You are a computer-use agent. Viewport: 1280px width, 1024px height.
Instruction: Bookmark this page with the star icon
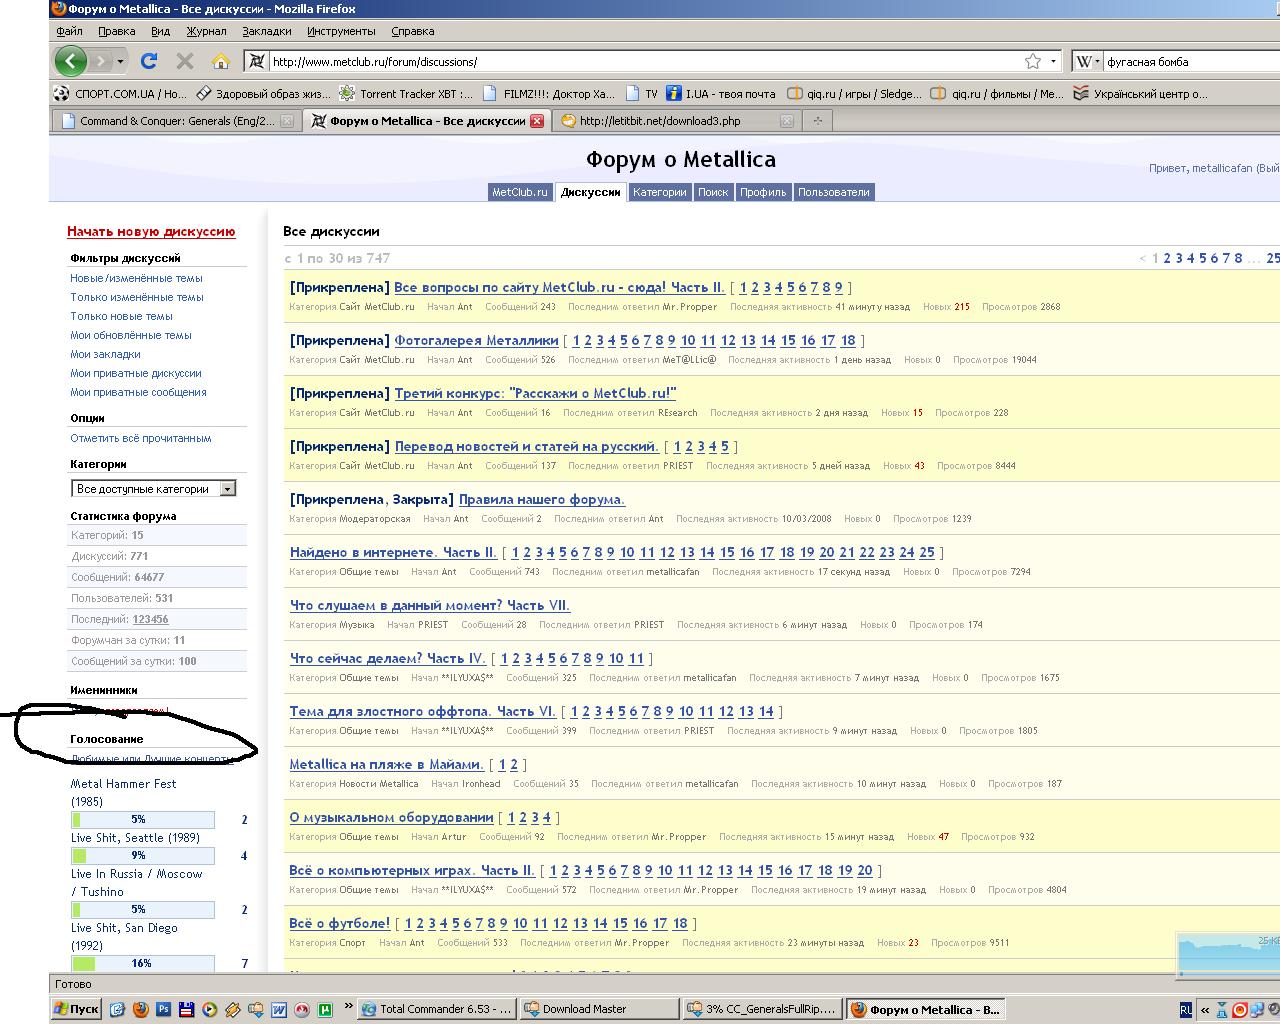click(x=1033, y=61)
